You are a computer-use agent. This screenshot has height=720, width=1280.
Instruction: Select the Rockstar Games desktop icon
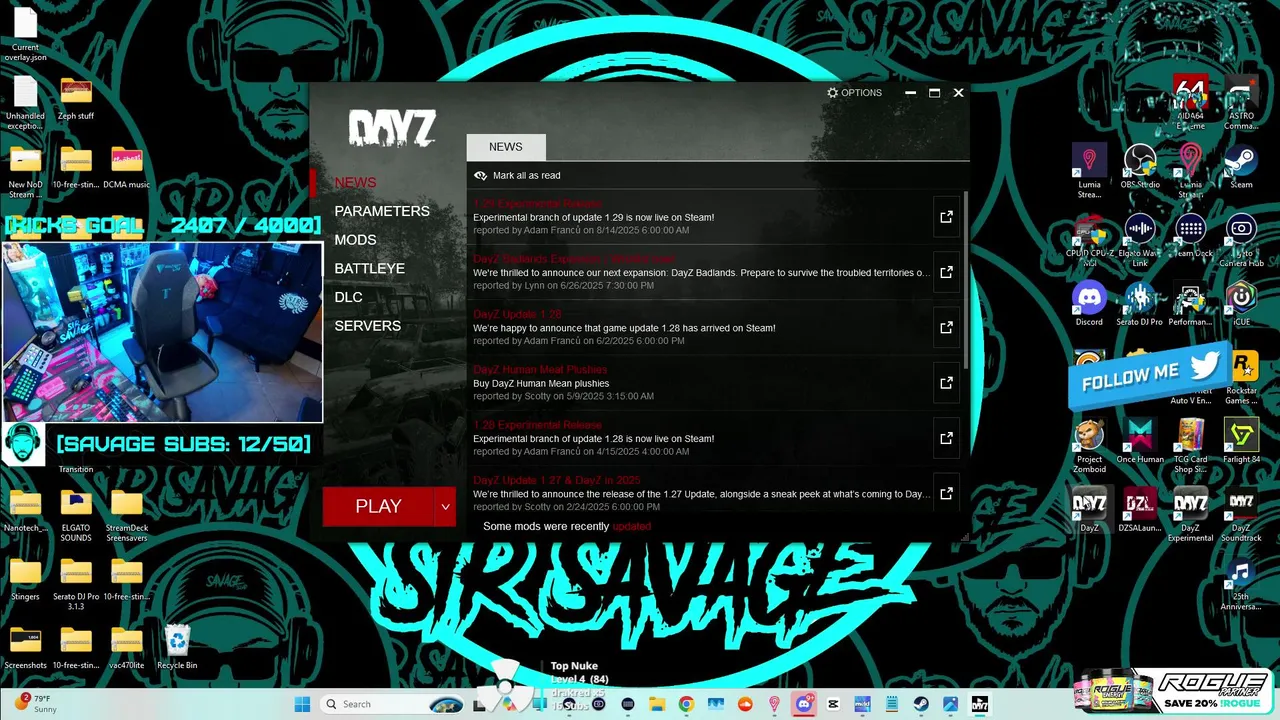point(1241,377)
